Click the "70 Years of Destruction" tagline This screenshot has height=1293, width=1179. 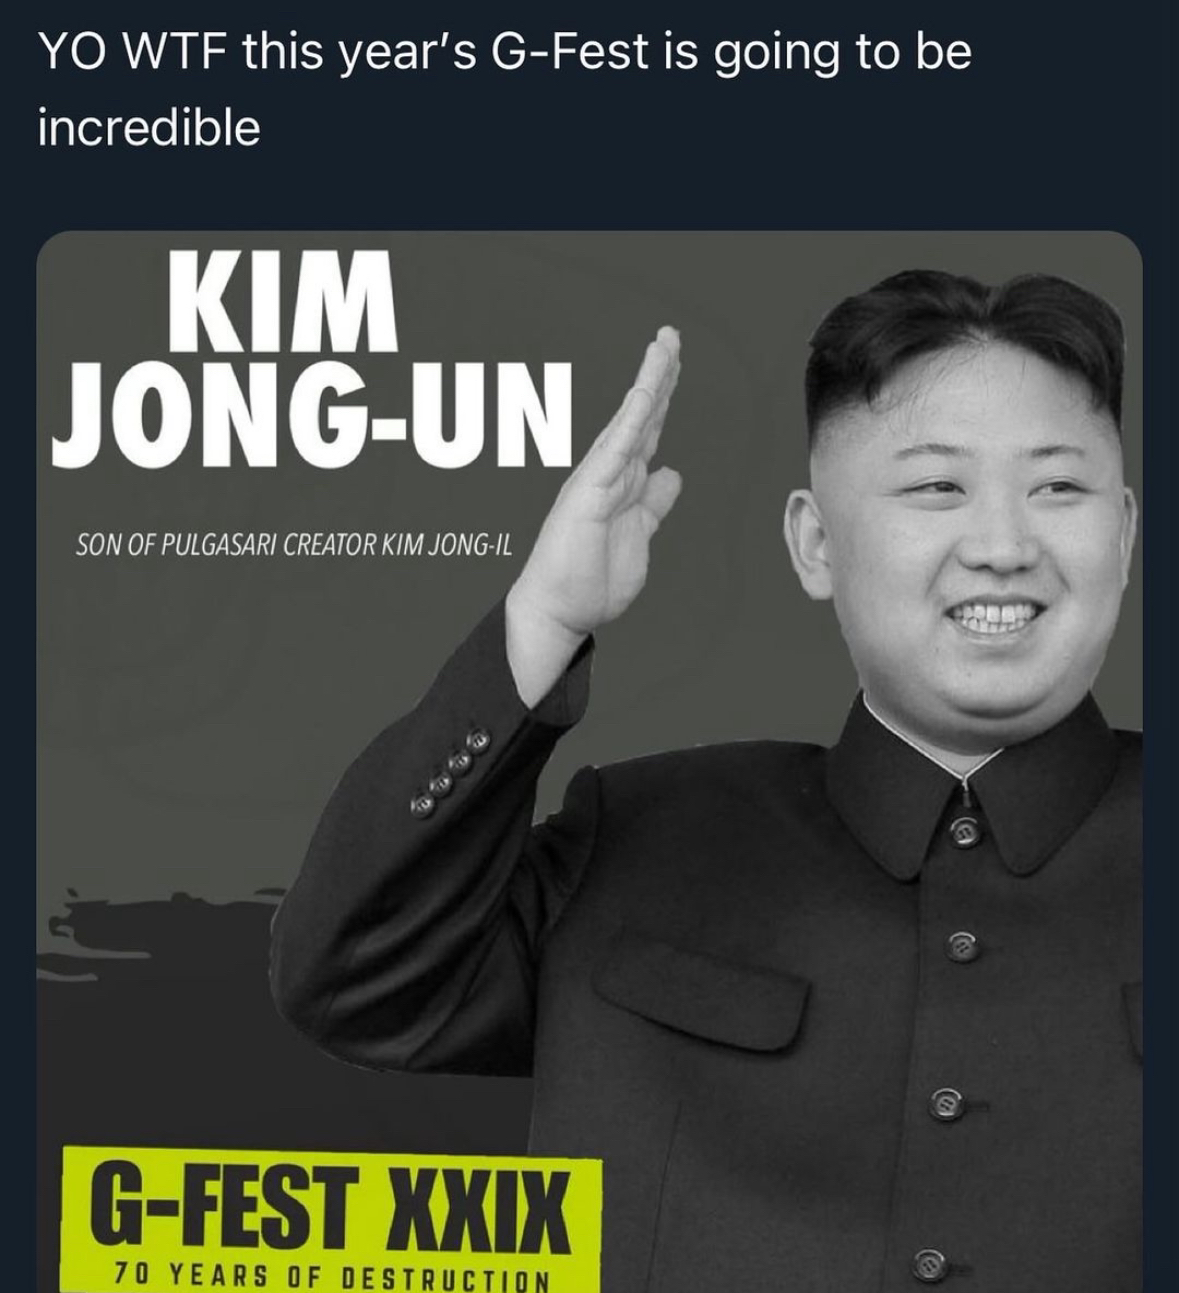tap(331, 1278)
